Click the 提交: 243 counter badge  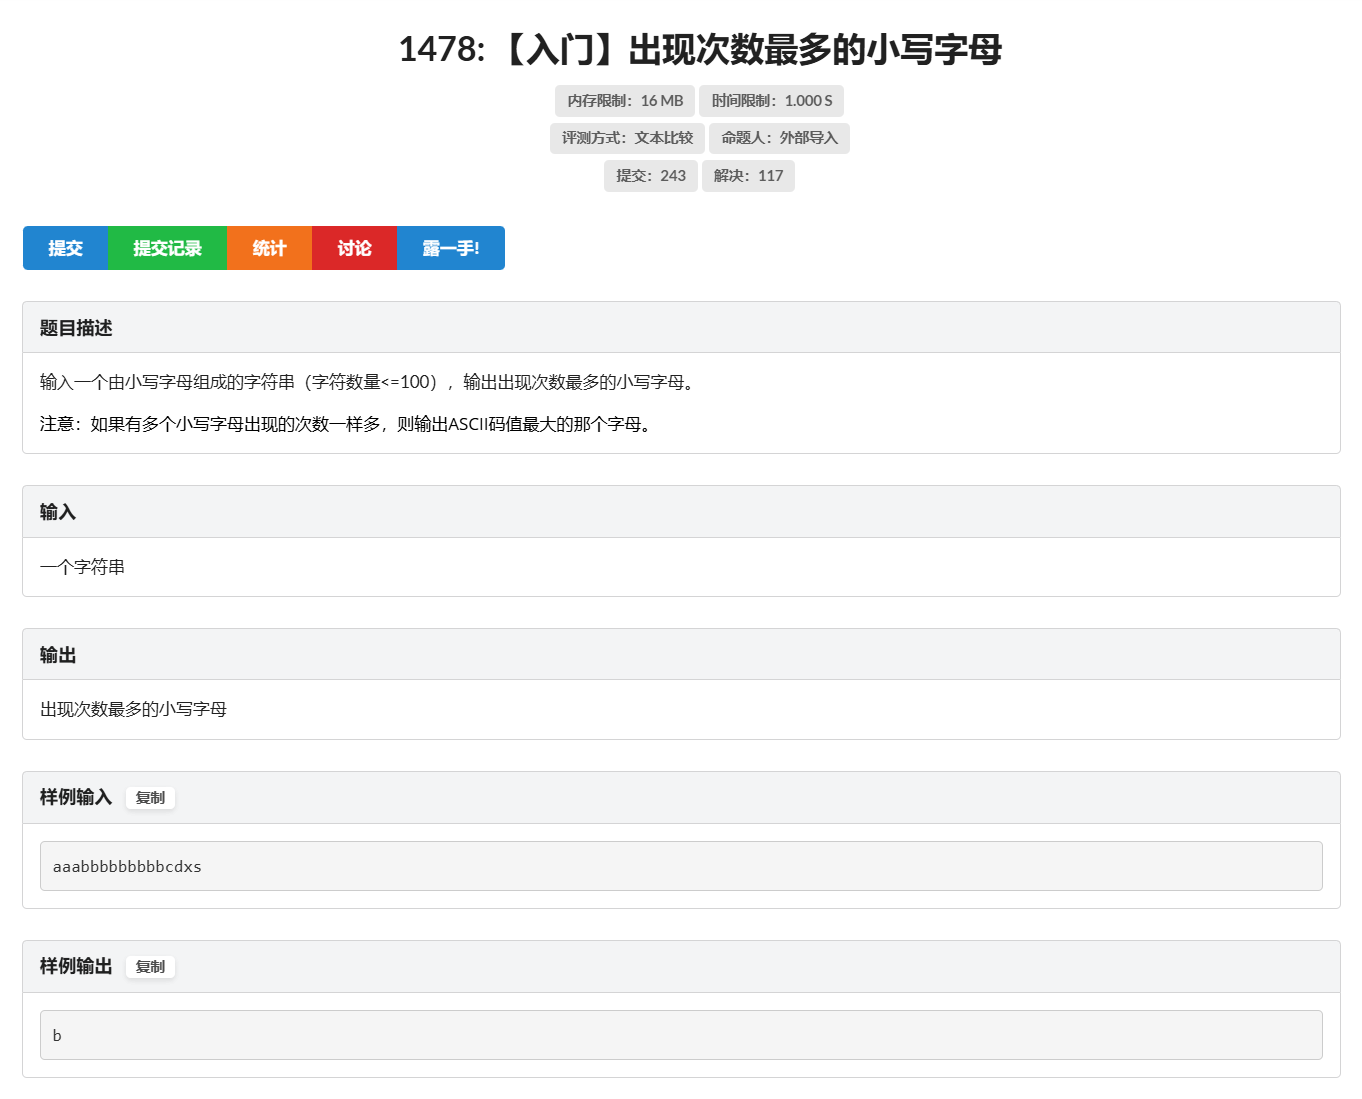(x=650, y=175)
